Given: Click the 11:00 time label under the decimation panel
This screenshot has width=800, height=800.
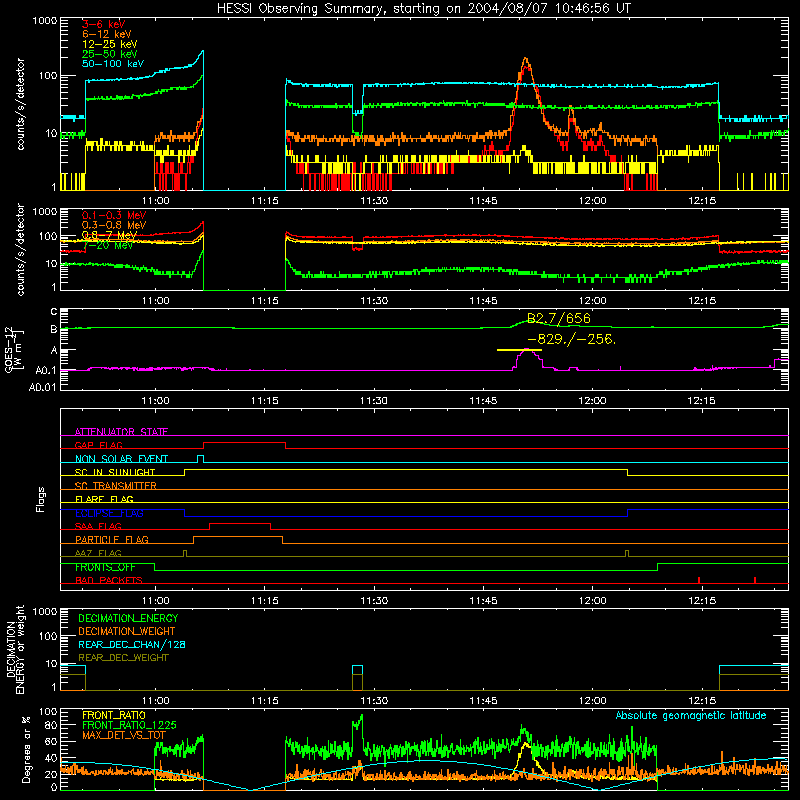Looking at the screenshot, I should pyautogui.click(x=155, y=701).
